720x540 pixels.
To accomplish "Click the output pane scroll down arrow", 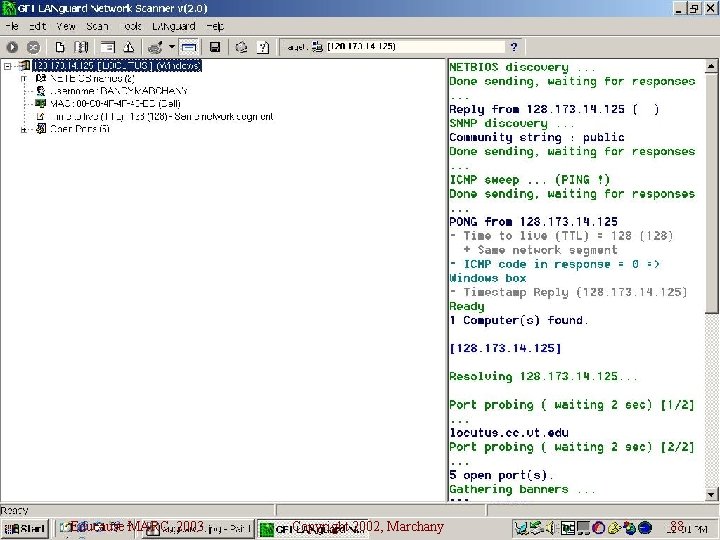I will (x=711, y=495).
